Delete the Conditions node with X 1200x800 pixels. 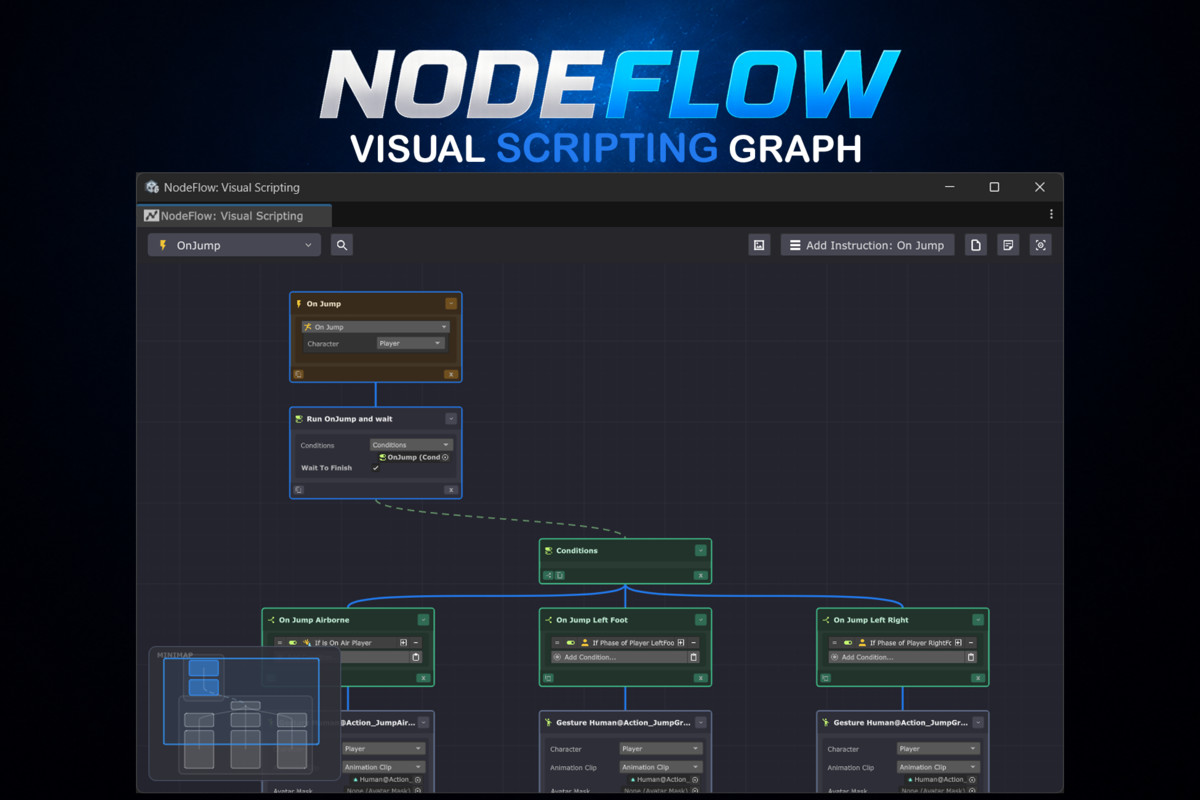pos(701,576)
